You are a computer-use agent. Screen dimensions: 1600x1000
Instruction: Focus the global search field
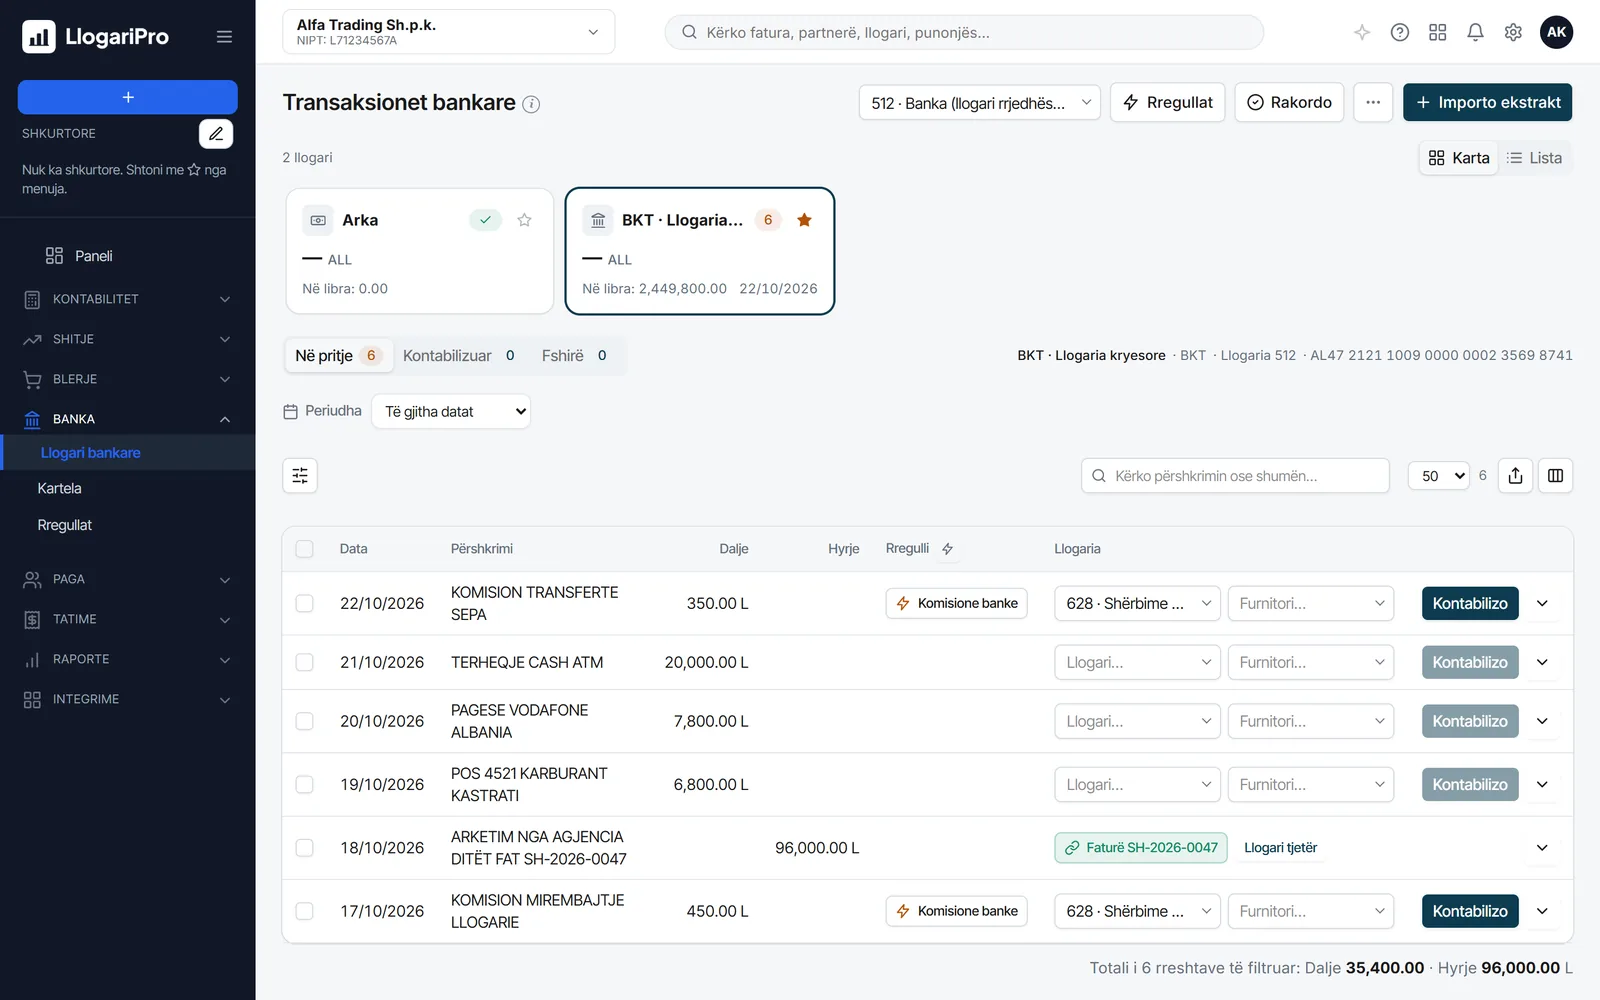tap(964, 32)
